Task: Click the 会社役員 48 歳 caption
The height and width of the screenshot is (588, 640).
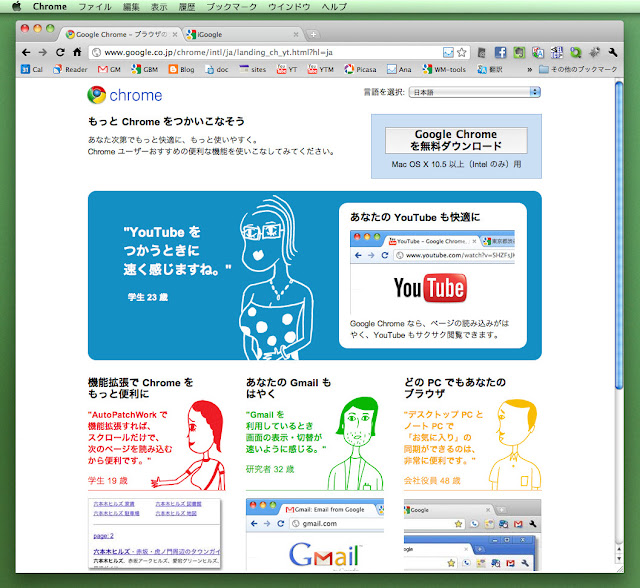Action: (432, 481)
